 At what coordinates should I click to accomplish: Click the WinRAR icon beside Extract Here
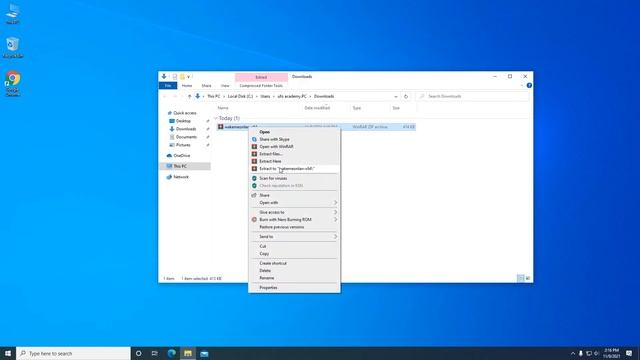[254, 161]
